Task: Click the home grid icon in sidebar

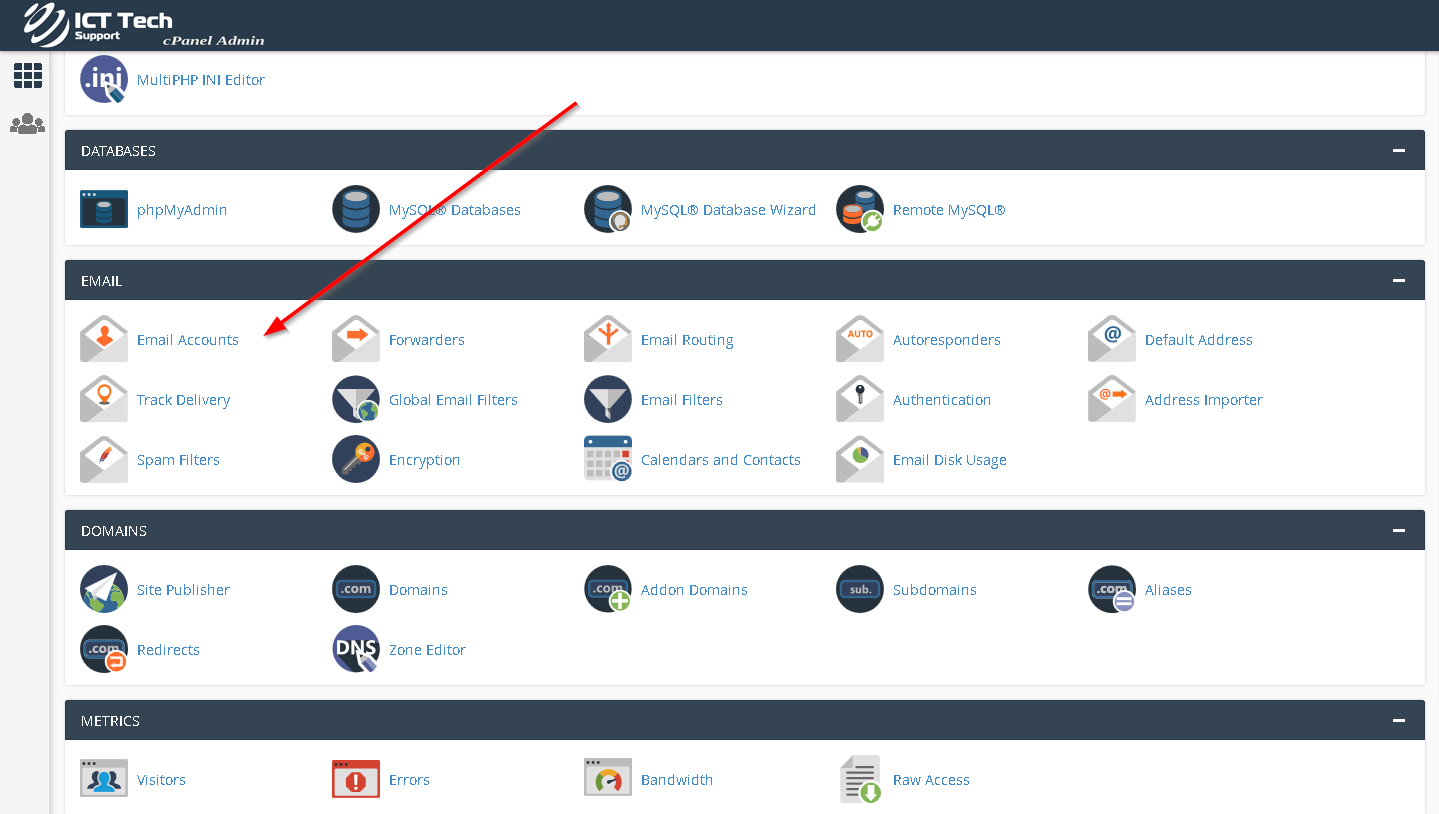Action: [x=27, y=75]
